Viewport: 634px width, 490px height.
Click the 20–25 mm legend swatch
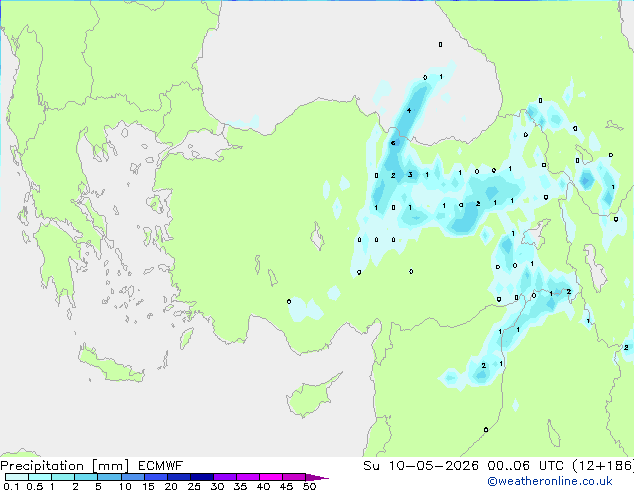coord(179,477)
